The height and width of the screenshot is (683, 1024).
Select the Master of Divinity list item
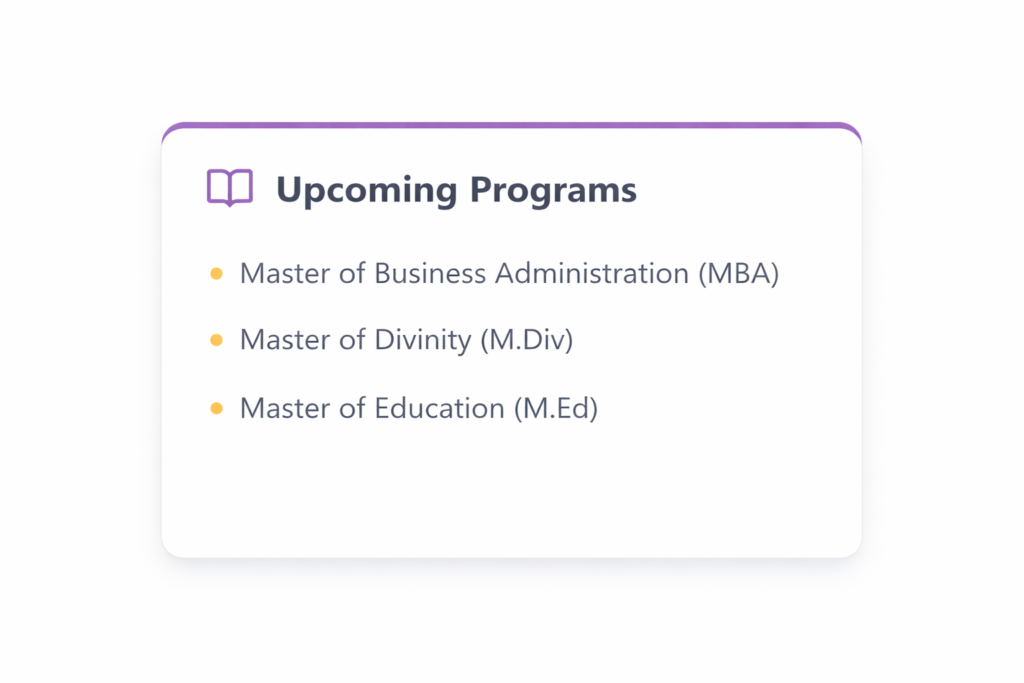pyautogui.click(x=406, y=341)
